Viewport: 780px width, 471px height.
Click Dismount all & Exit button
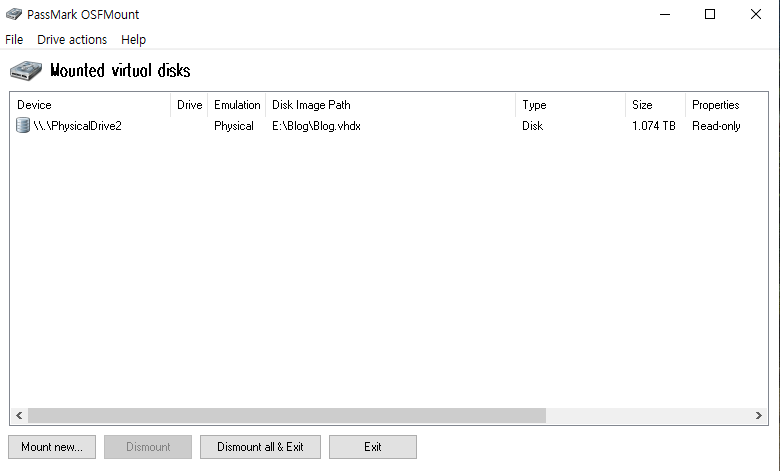point(260,447)
